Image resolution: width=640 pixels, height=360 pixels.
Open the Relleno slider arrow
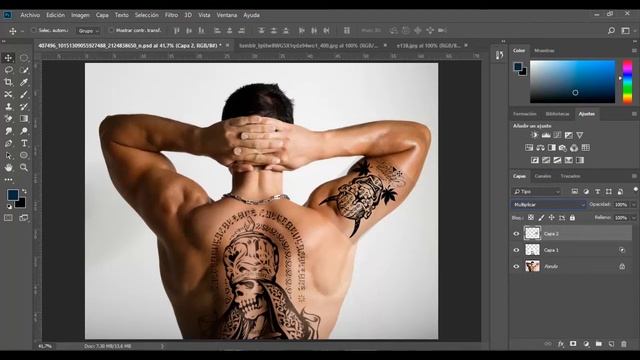pyautogui.click(x=633, y=218)
